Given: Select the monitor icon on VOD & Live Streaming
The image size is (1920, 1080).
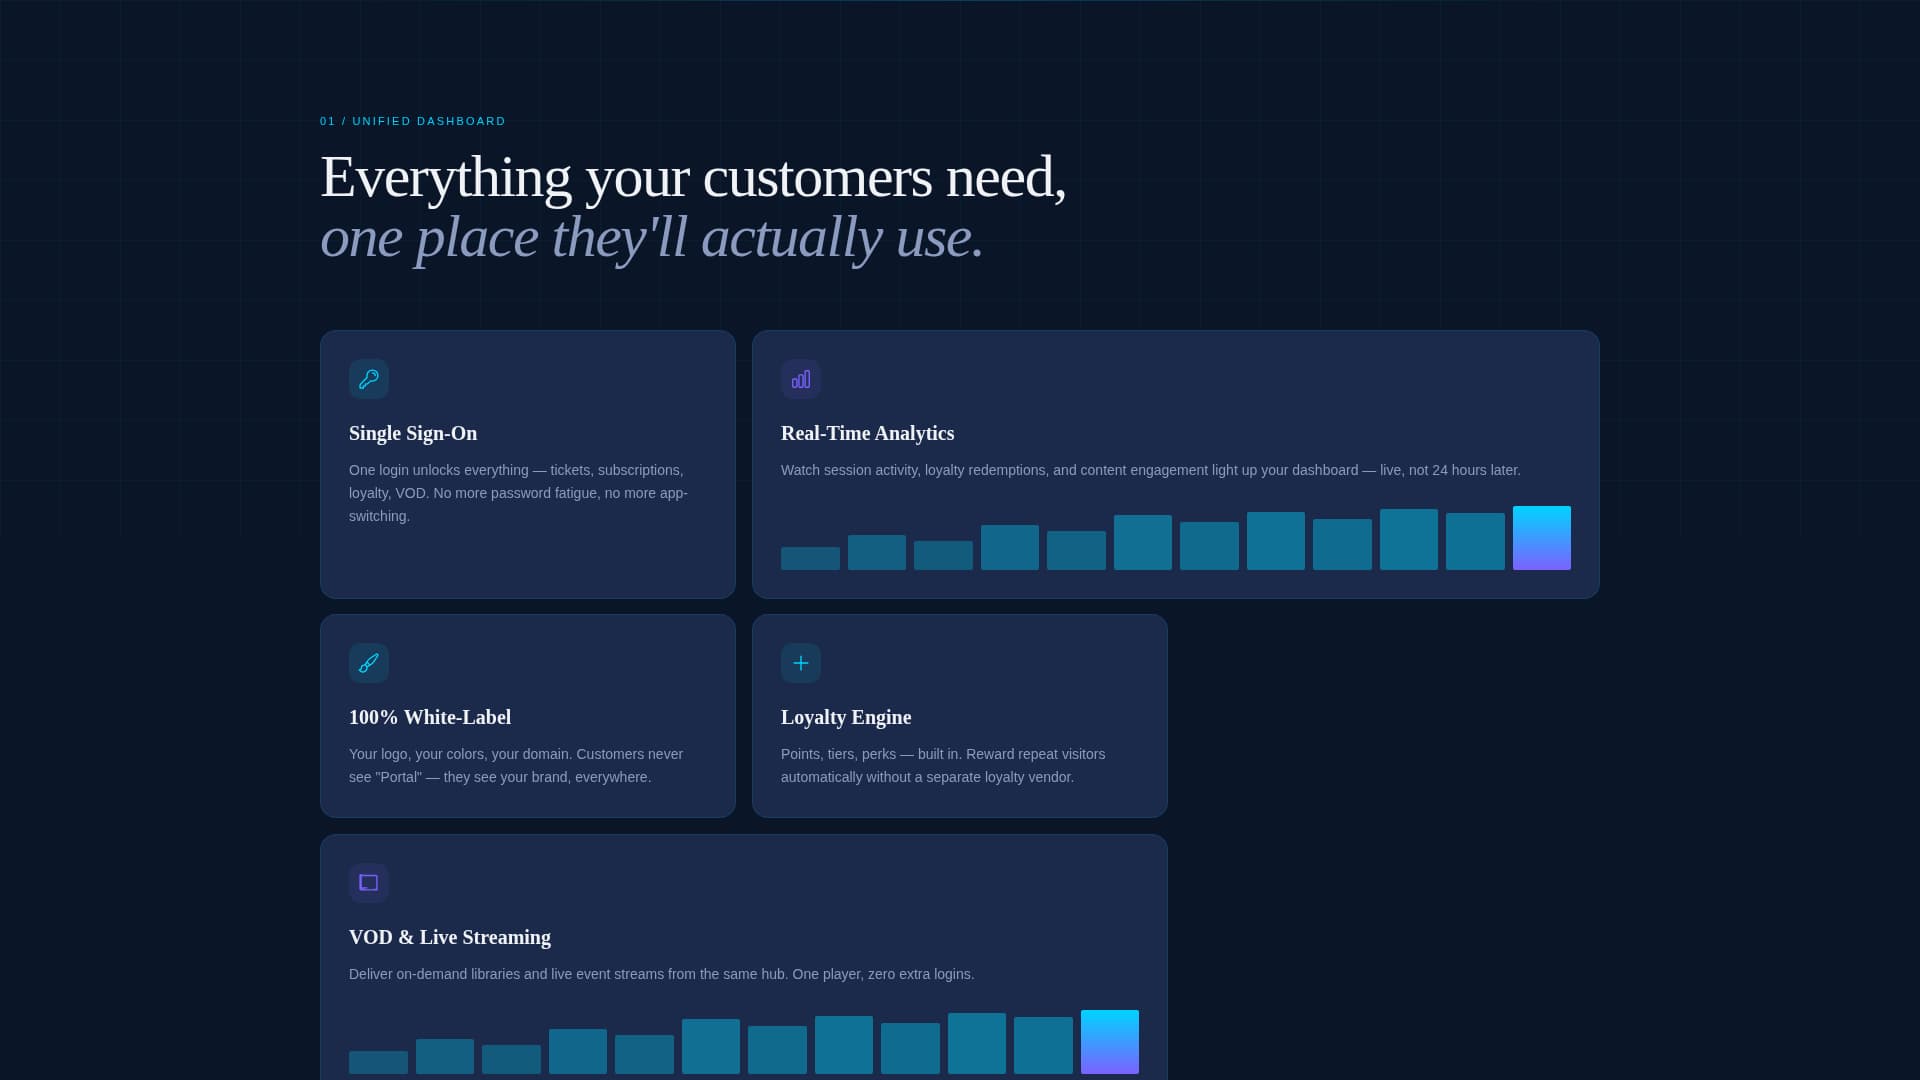Looking at the screenshot, I should 369,882.
